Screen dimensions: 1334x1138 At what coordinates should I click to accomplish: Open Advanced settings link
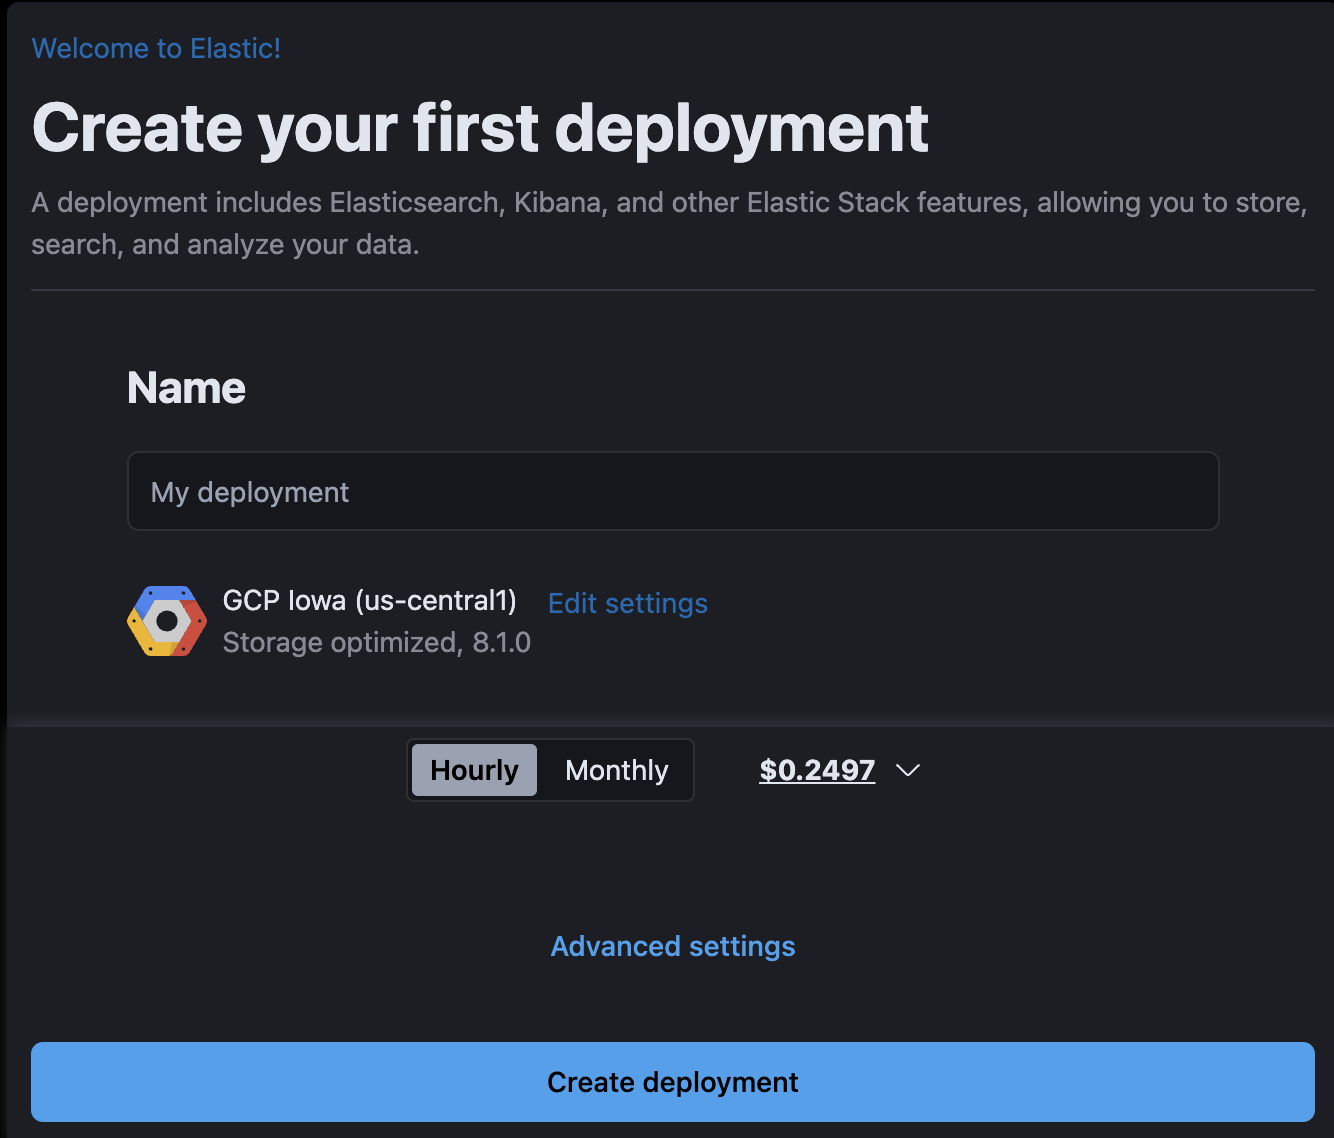(673, 946)
